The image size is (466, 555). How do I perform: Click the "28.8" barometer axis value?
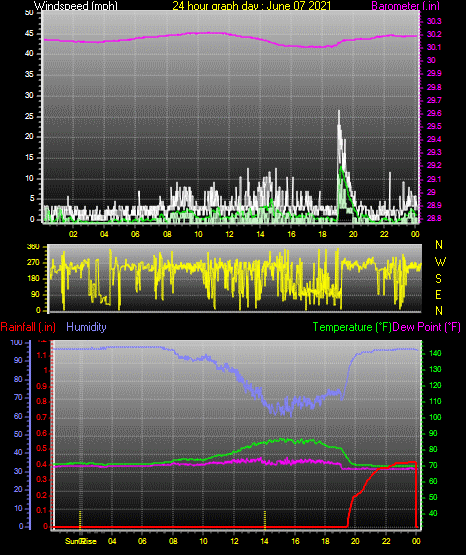[x=434, y=218]
